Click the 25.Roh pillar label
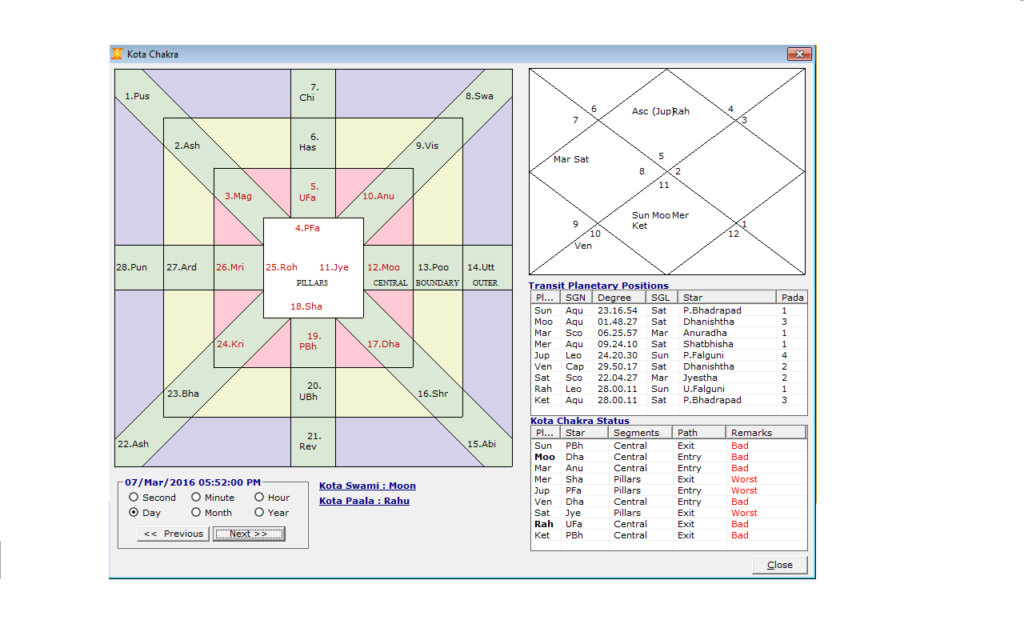1024x640 pixels. click(x=281, y=267)
